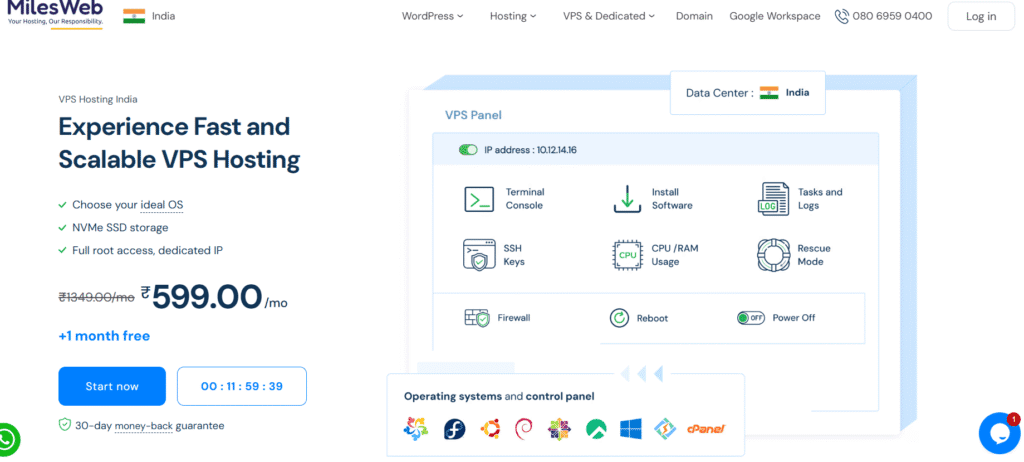Click 'NVMe SSD storage' feature text
This screenshot has height=462, width=1024.
pyautogui.click(x=120, y=227)
